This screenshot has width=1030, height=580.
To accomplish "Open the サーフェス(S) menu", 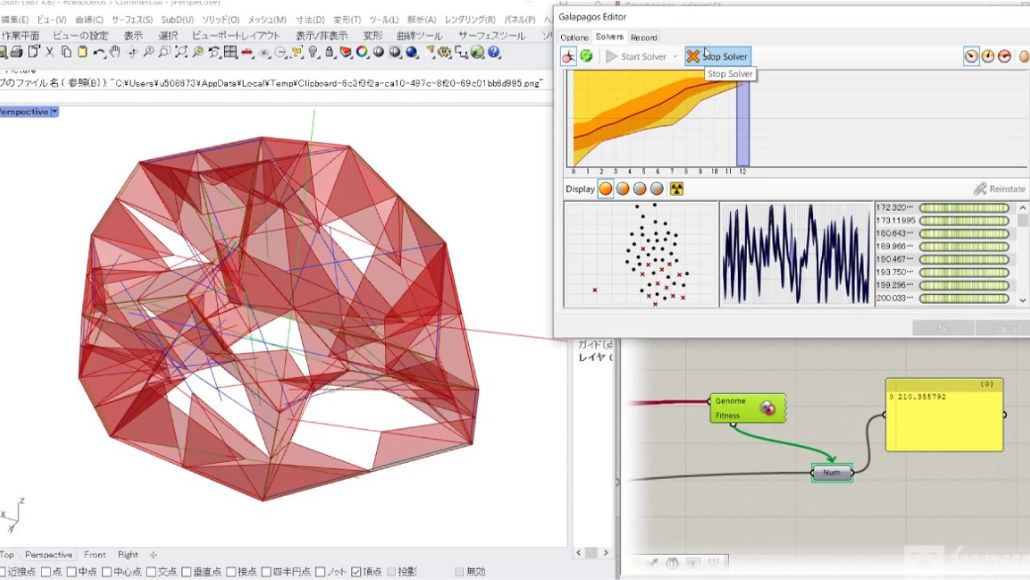I will [x=133, y=20].
